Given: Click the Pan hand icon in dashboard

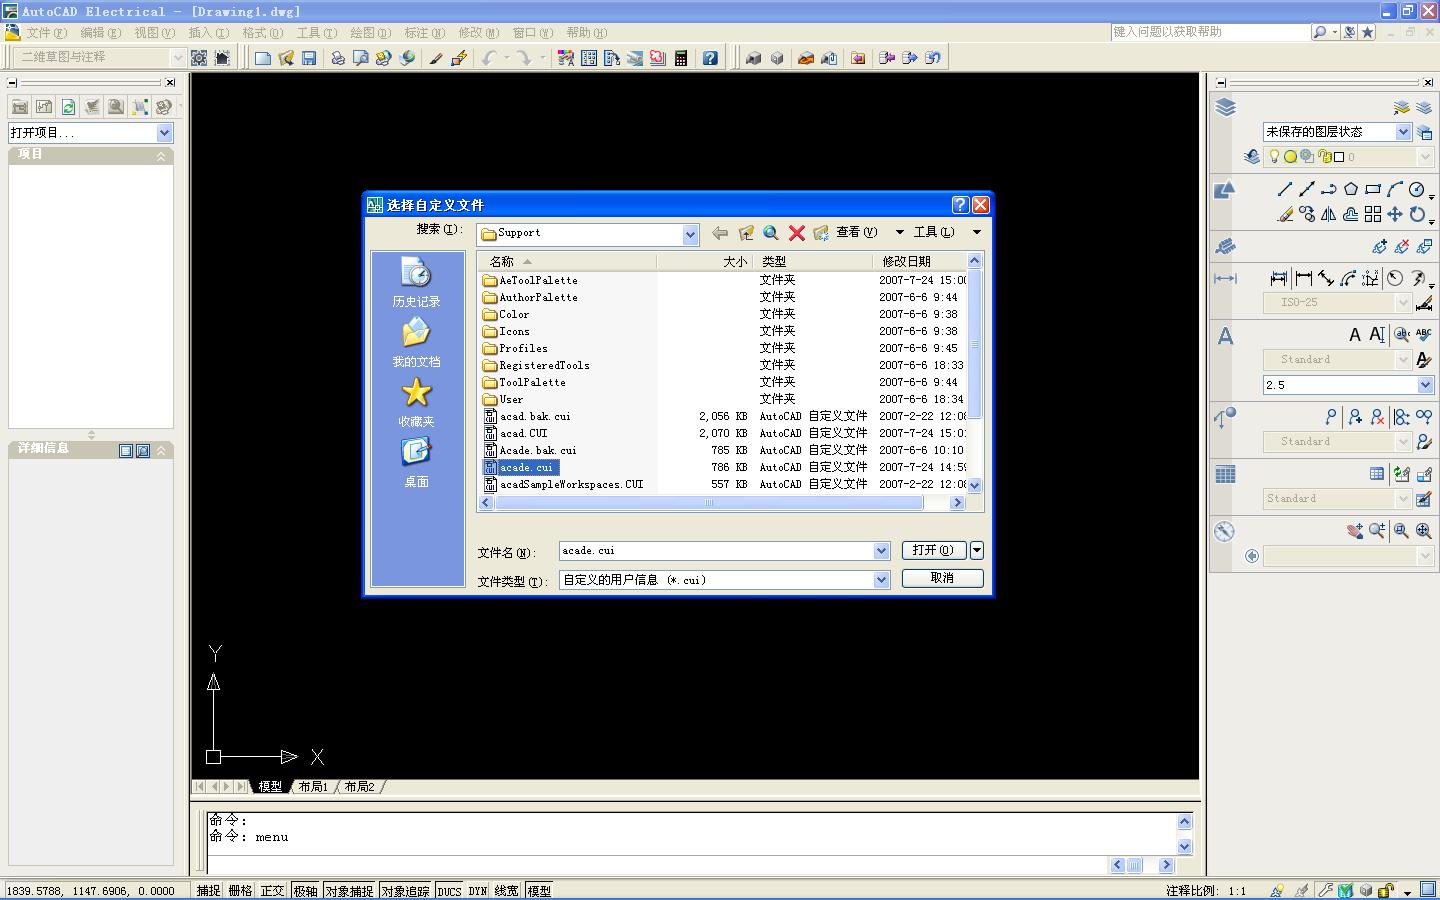Looking at the screenshot, I should [x=1355, y=531].
